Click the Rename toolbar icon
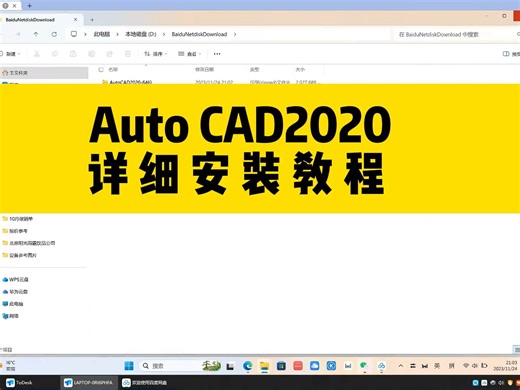520x390 pixels. [91, 54]
